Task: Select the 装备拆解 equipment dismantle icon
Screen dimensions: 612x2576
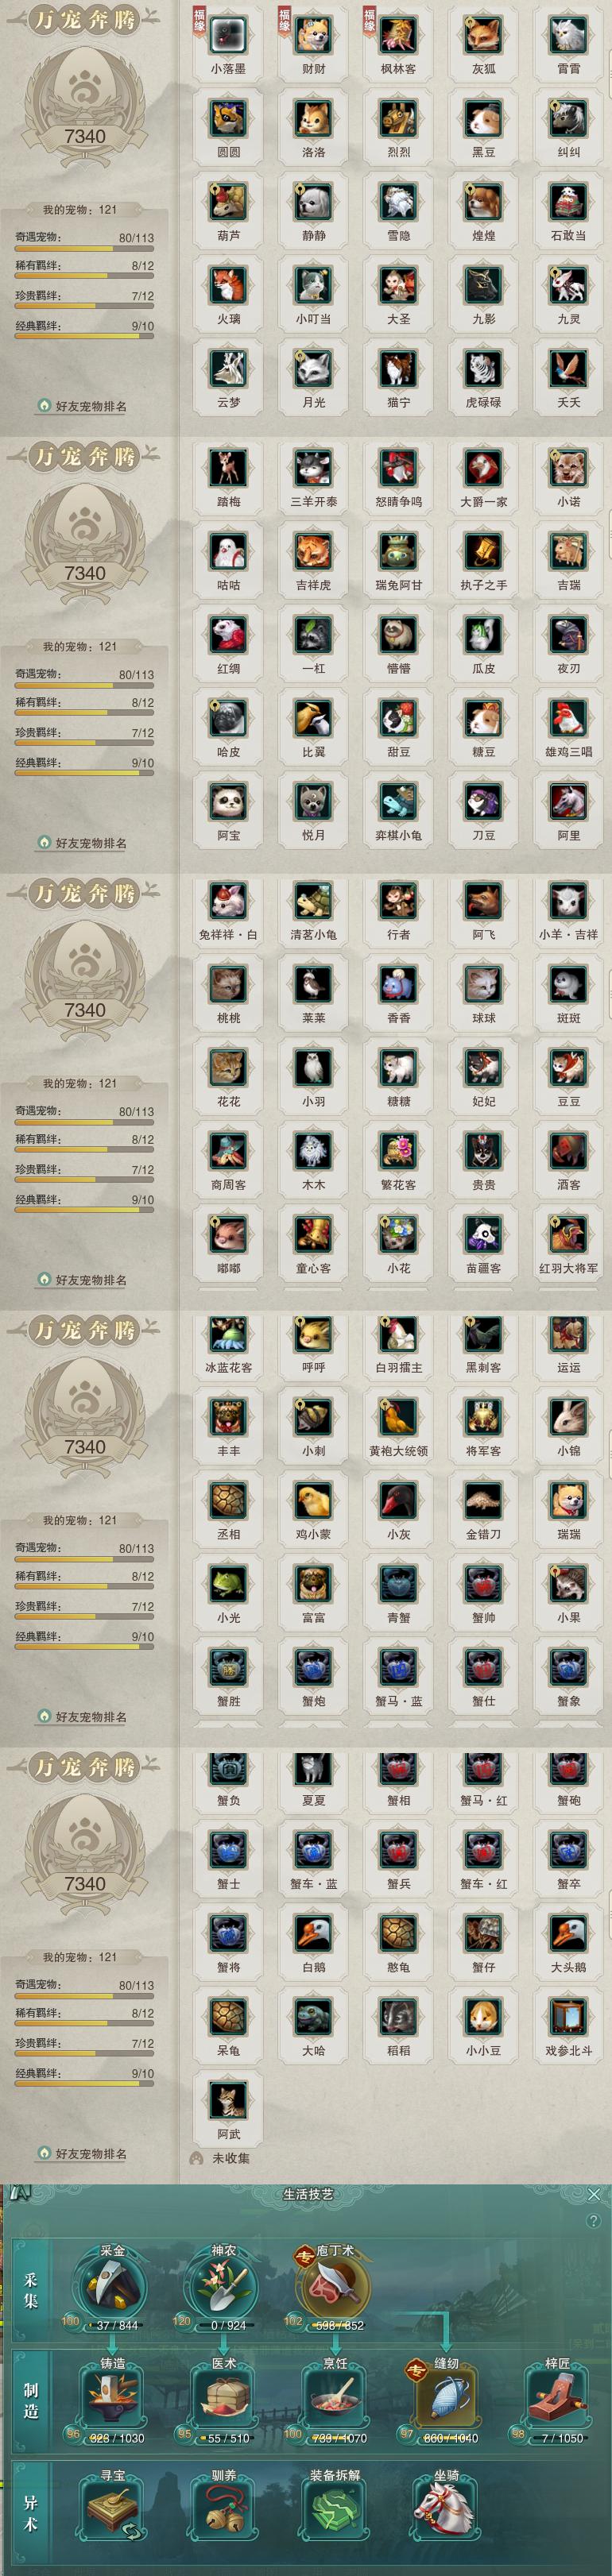Action: [335, 2510]
